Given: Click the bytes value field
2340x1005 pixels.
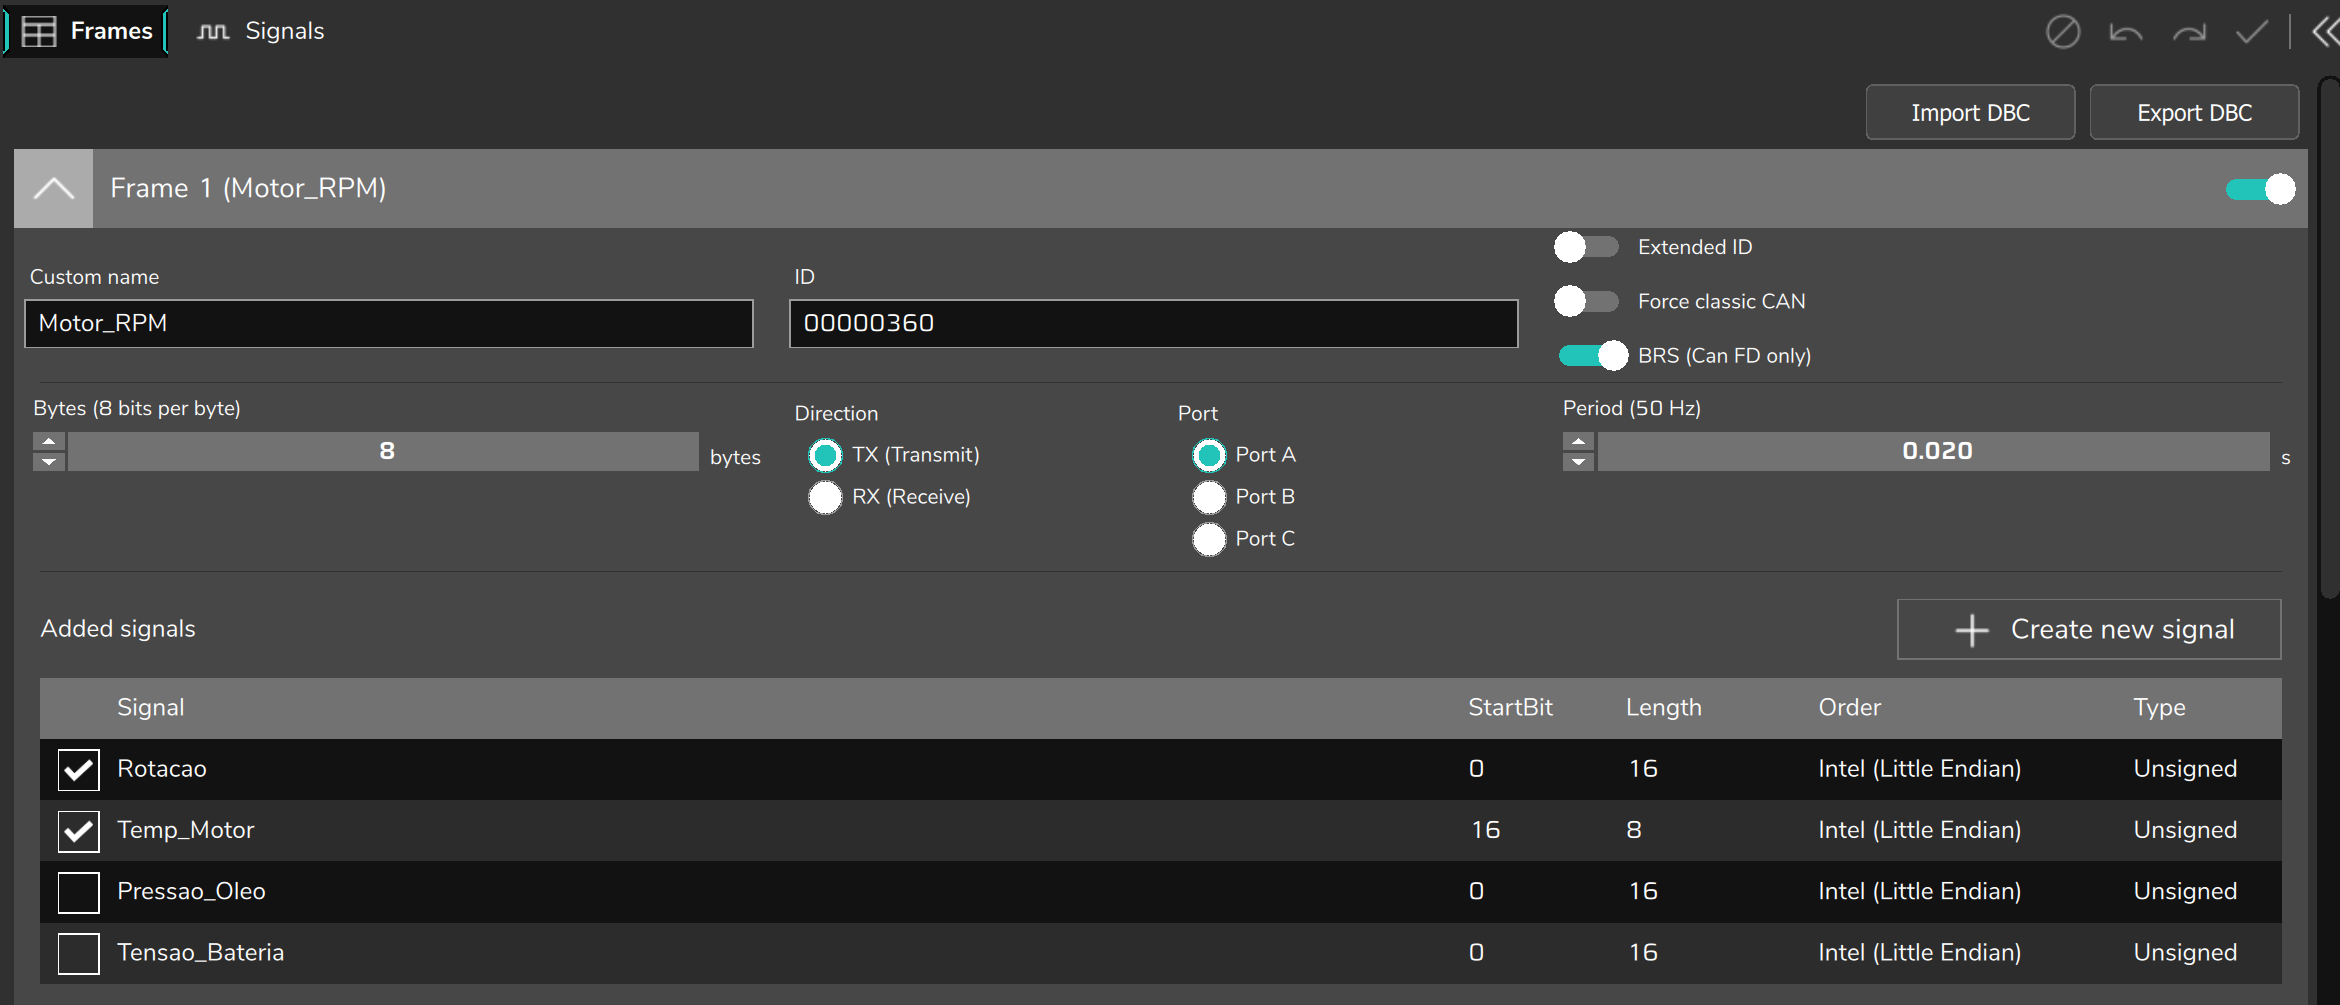Looking at the screenshot, I should 384,451.
